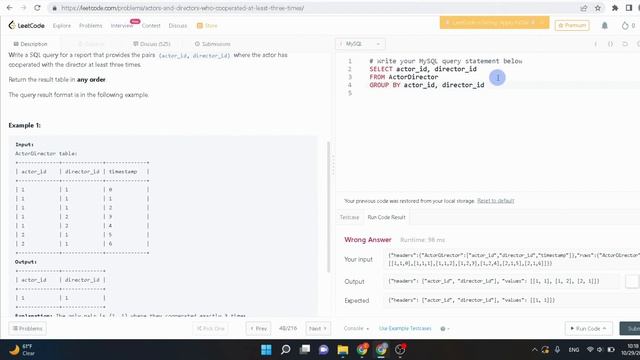The height and width of the screenshot is (360, 640).
Task: Select the Run Code Result tab
Action: click(x=386, y=217)
